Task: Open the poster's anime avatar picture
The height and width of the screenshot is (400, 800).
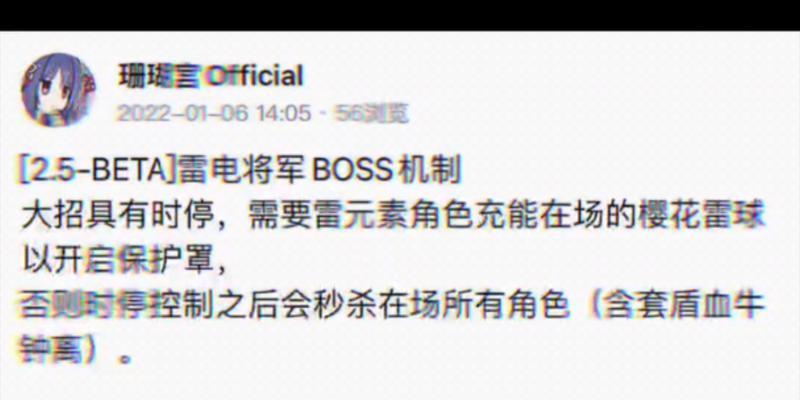Action: pos(58,89)
